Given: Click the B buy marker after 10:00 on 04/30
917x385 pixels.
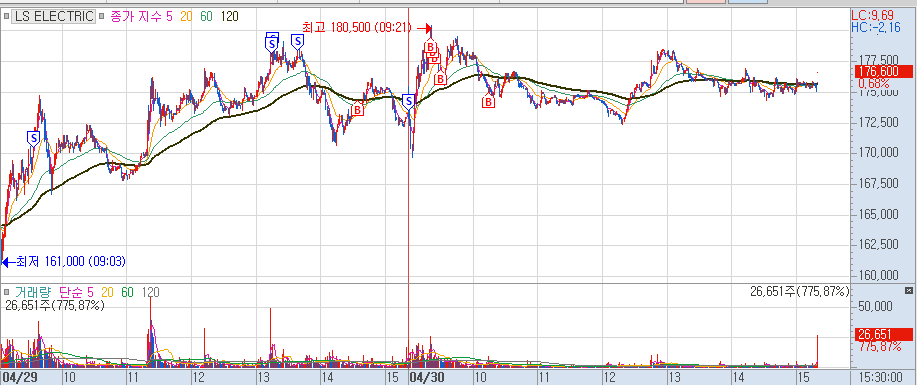Looking at the screenshot, I should (x=488, y=102).
